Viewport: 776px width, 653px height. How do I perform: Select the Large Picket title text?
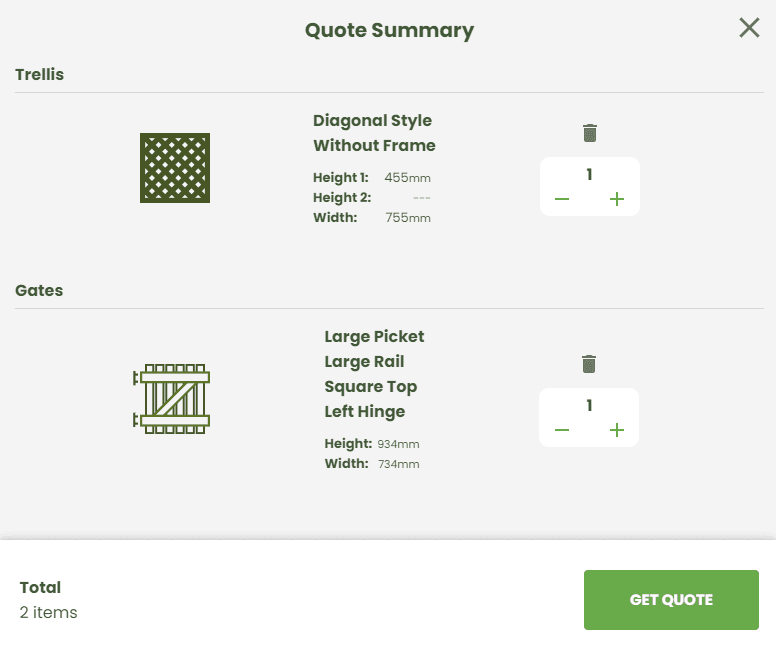tap(374, 337)
